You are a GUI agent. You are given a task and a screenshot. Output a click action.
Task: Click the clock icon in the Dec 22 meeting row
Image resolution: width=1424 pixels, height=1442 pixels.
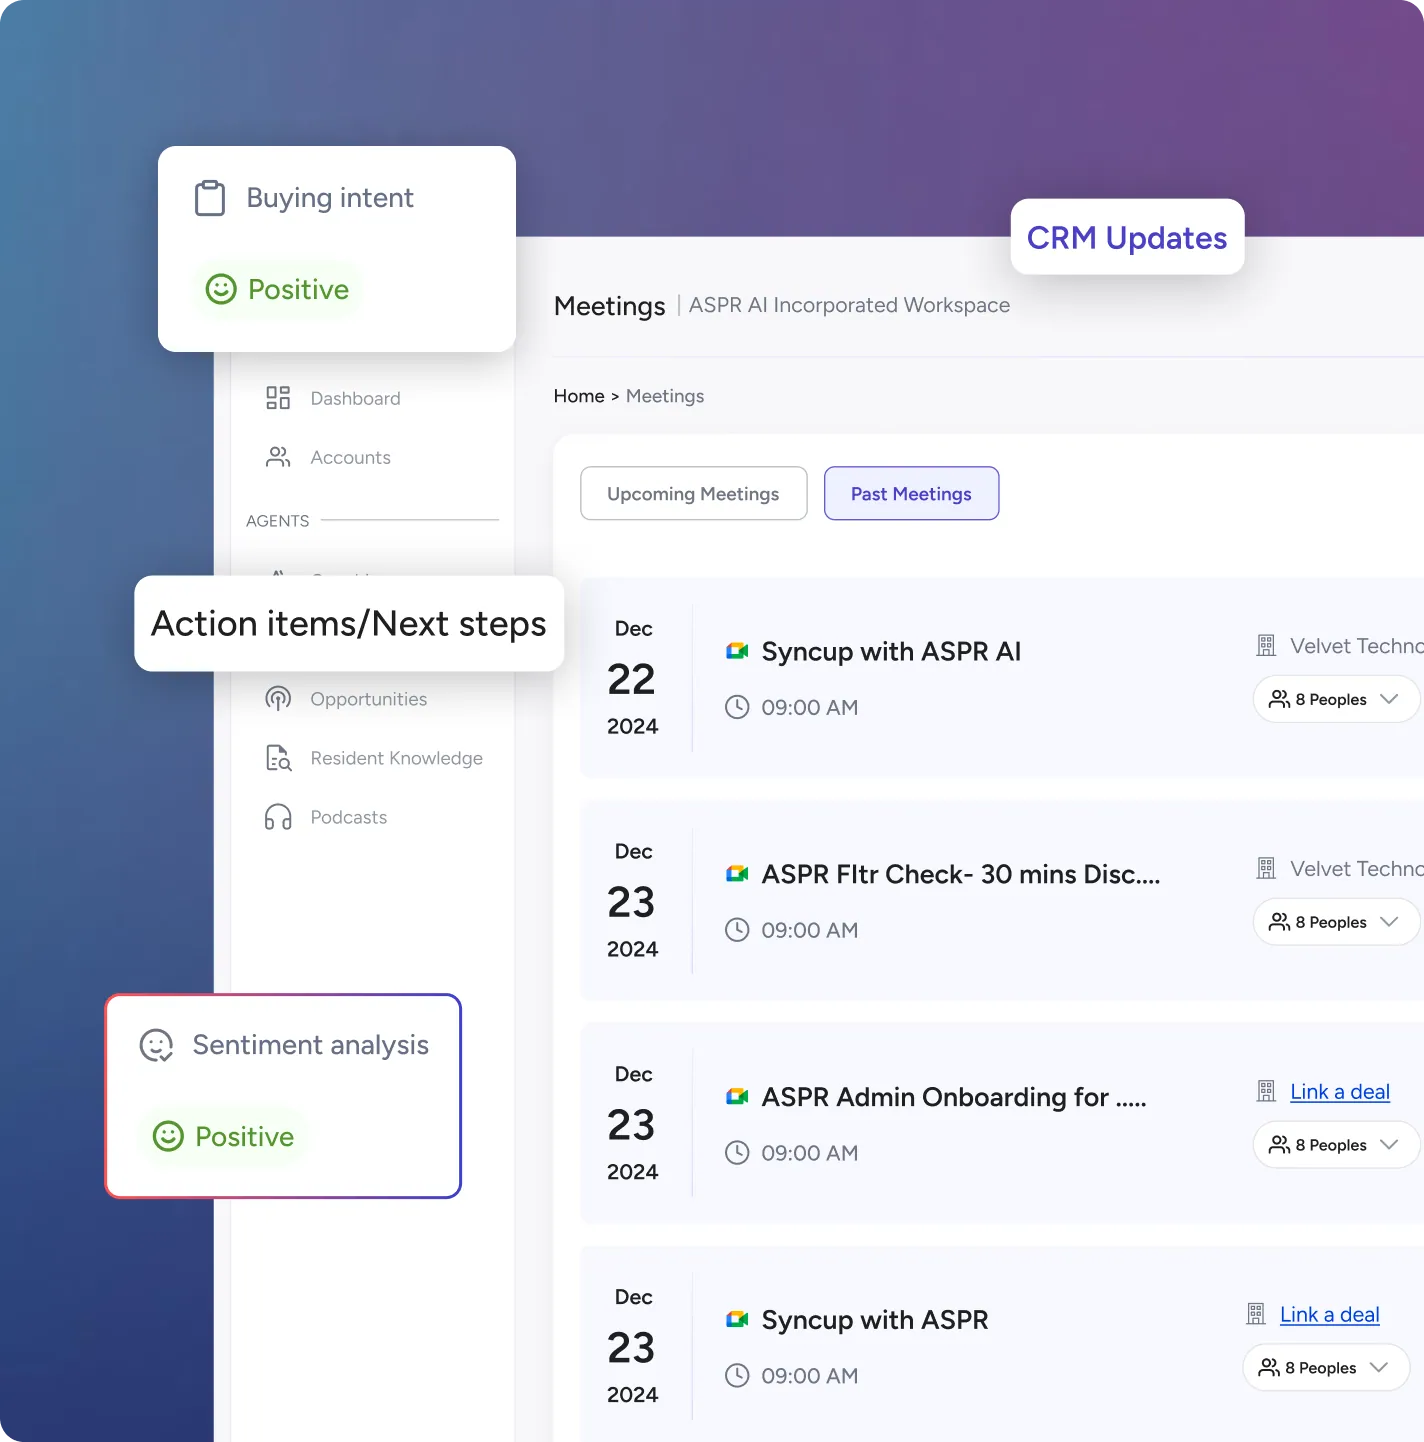(737, 707)
